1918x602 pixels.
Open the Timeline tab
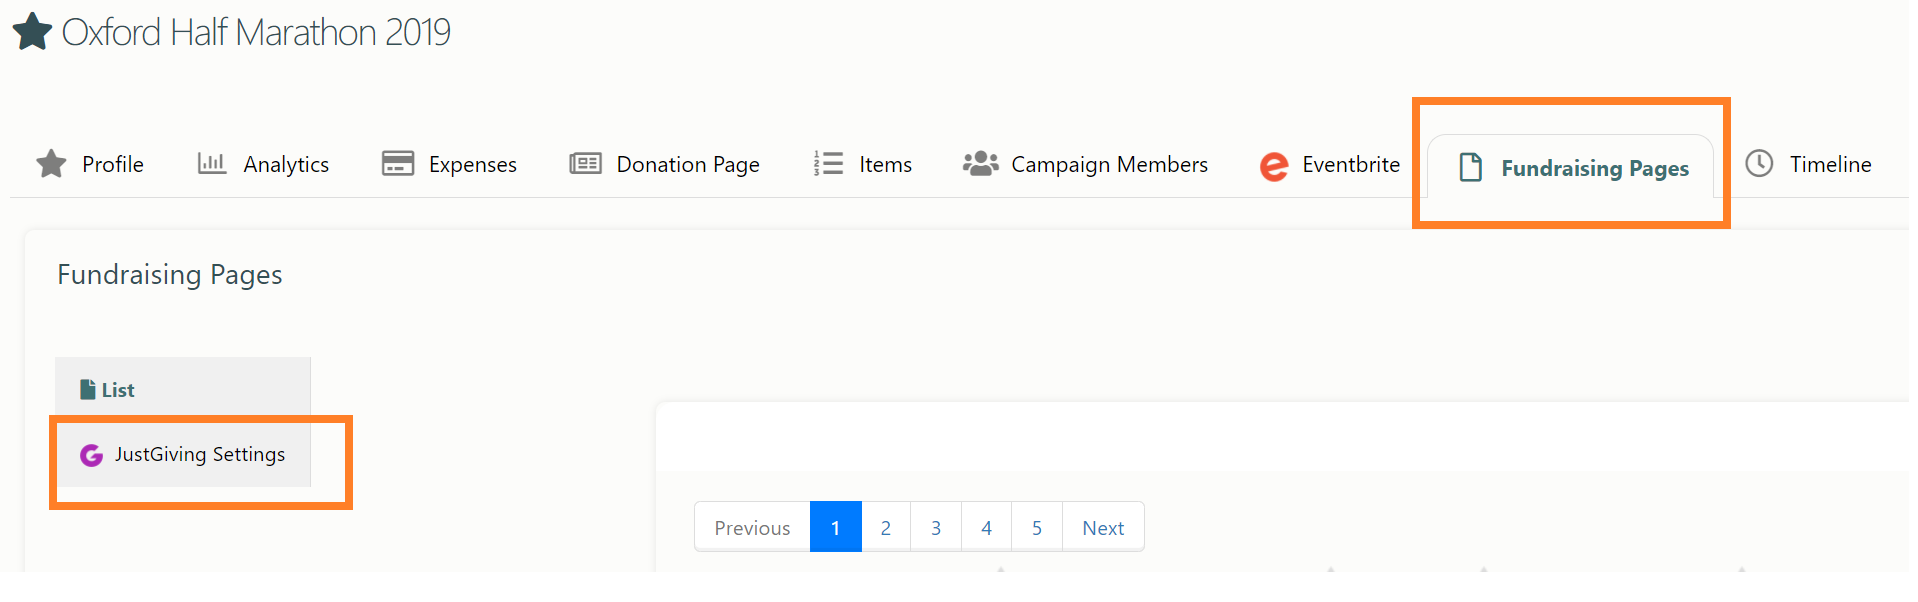coord(1809,164)
